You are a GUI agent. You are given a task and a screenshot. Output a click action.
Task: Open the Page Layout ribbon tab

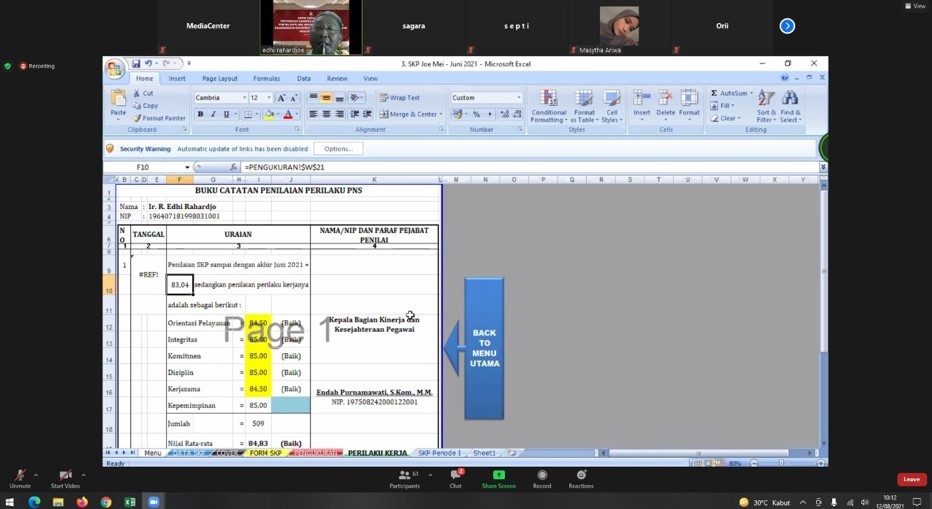coord(220,78)
